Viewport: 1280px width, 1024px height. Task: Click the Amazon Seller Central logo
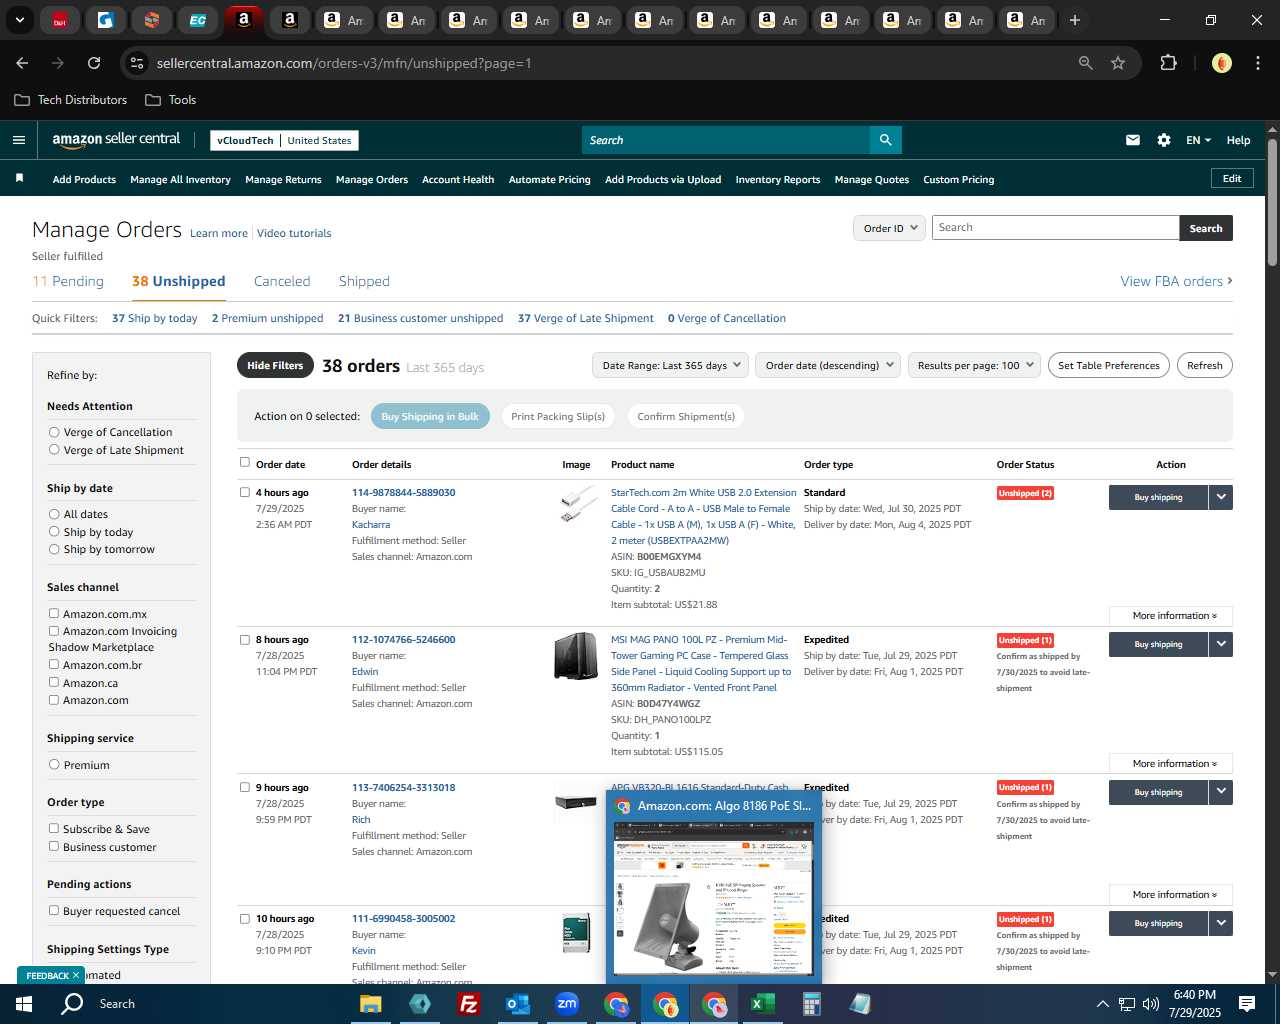coord(116,140)
